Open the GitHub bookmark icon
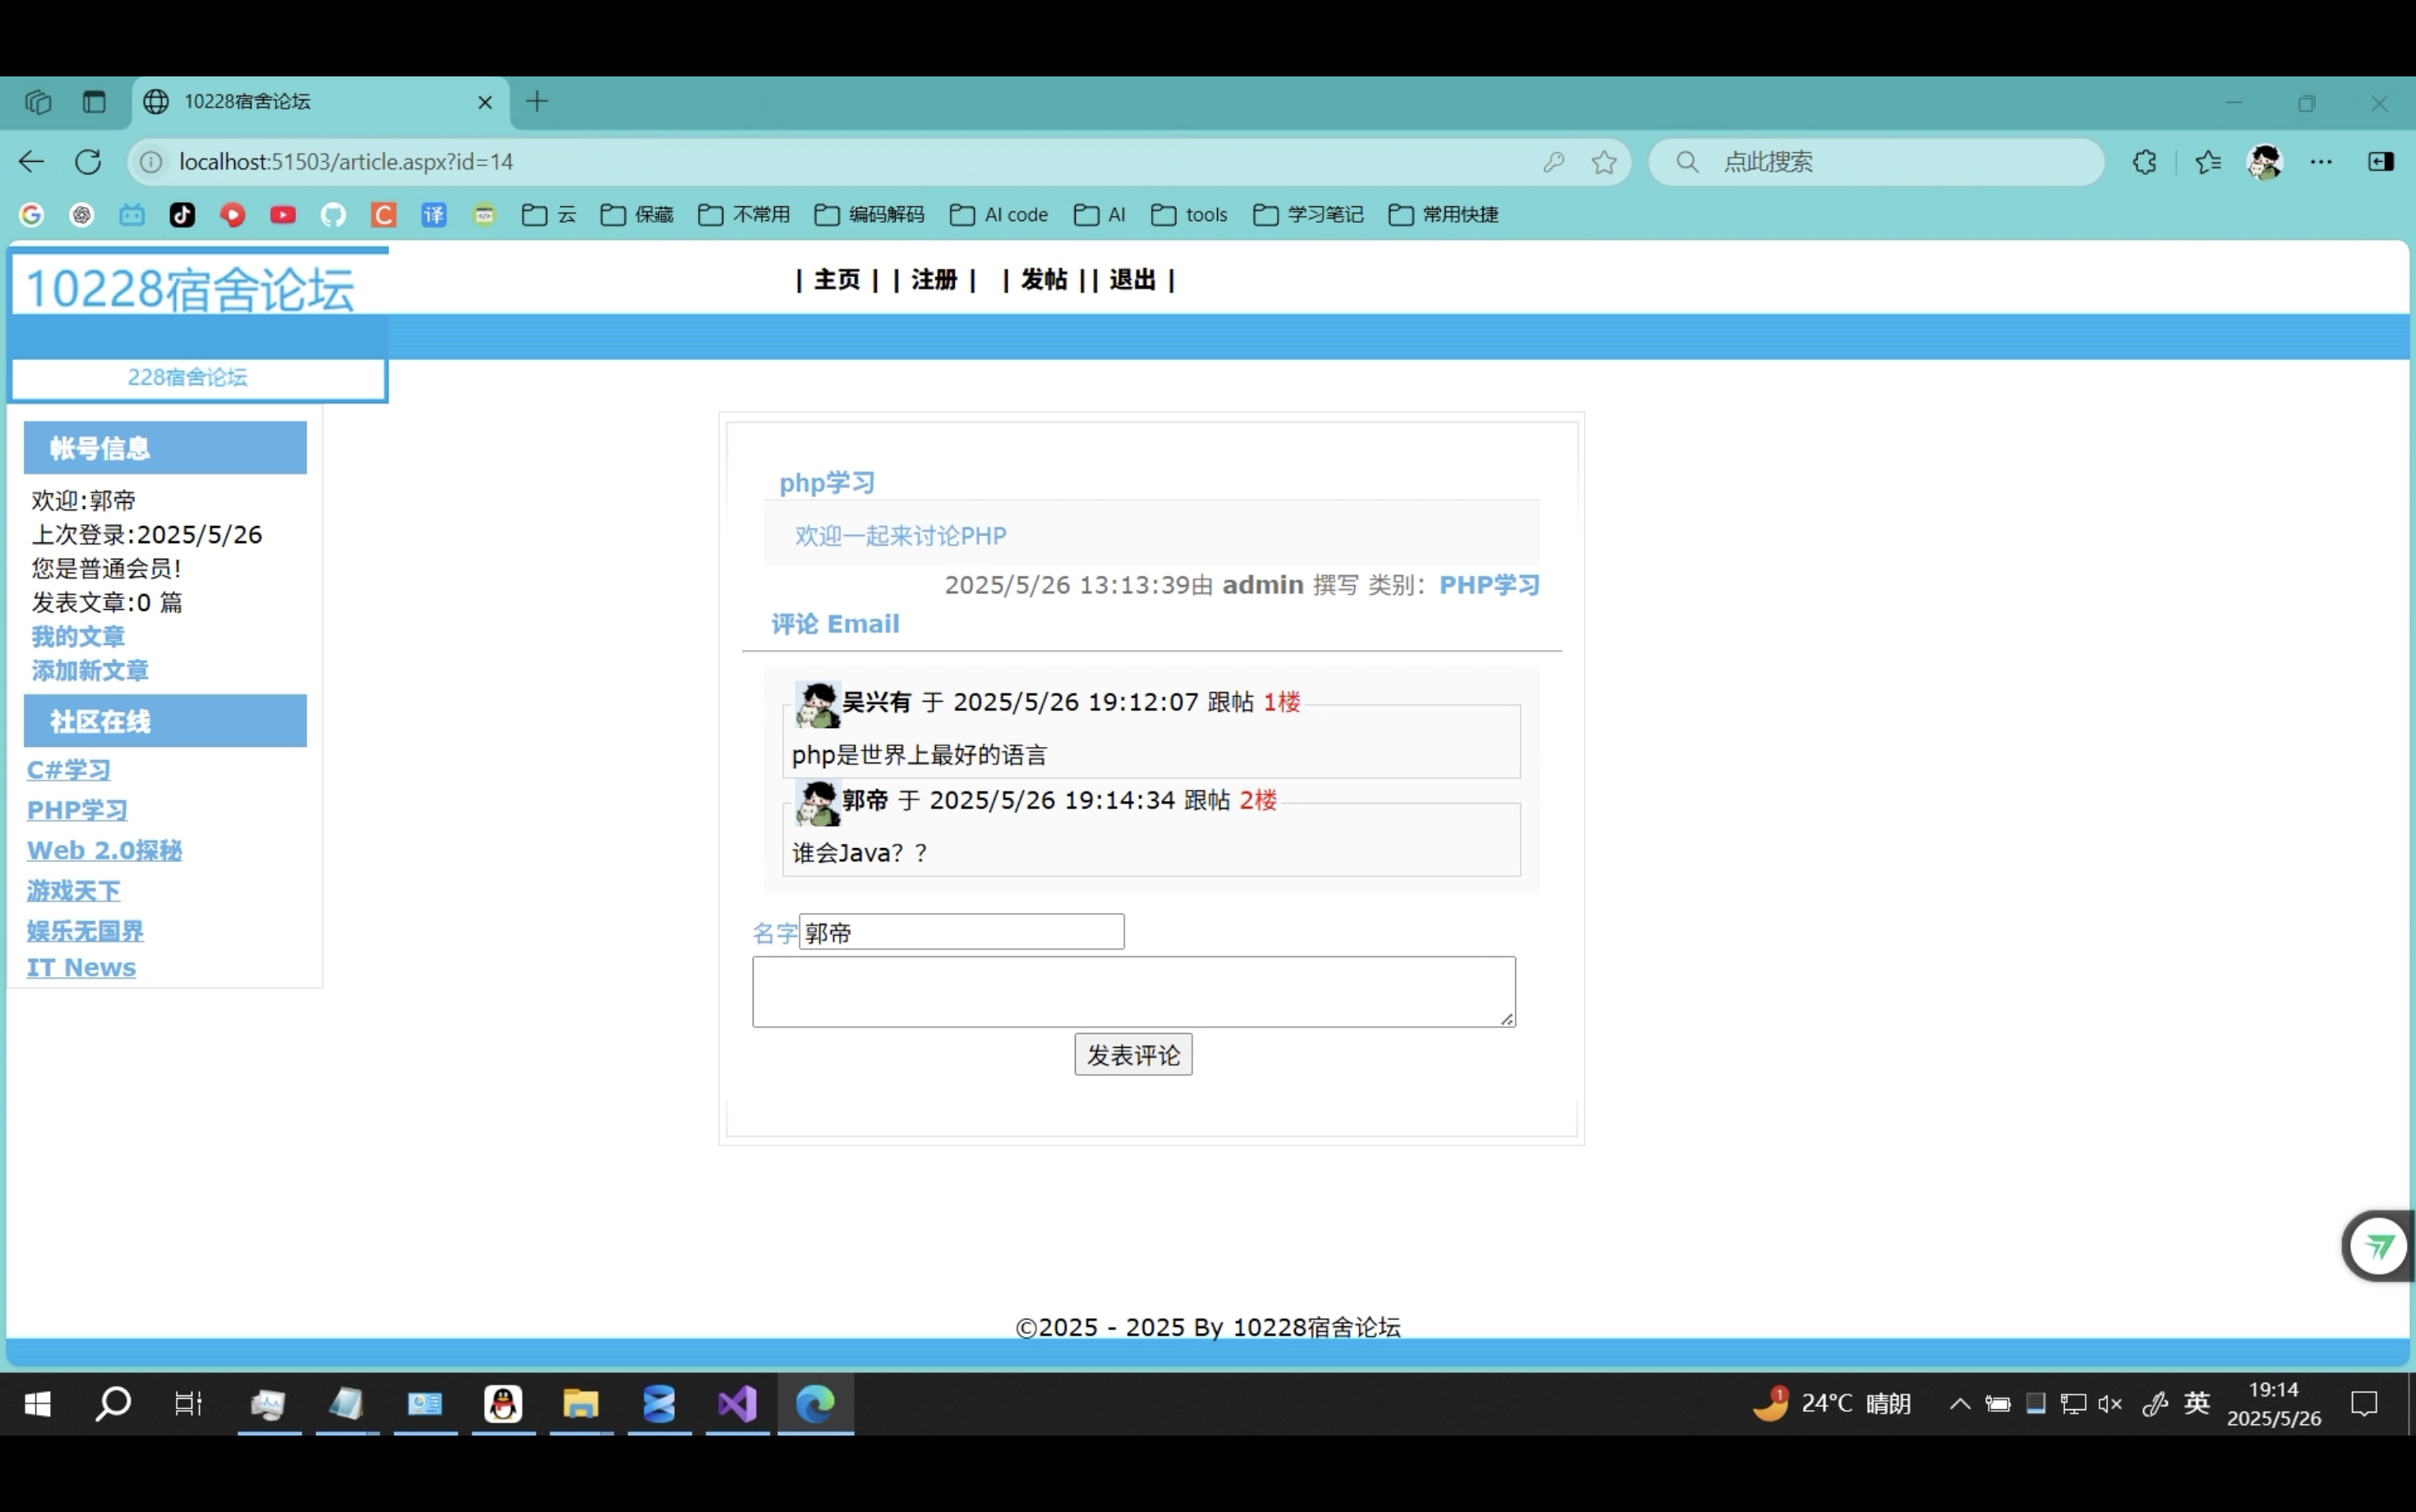This screenshot has height=1512, width=2416. pos(333,215)
